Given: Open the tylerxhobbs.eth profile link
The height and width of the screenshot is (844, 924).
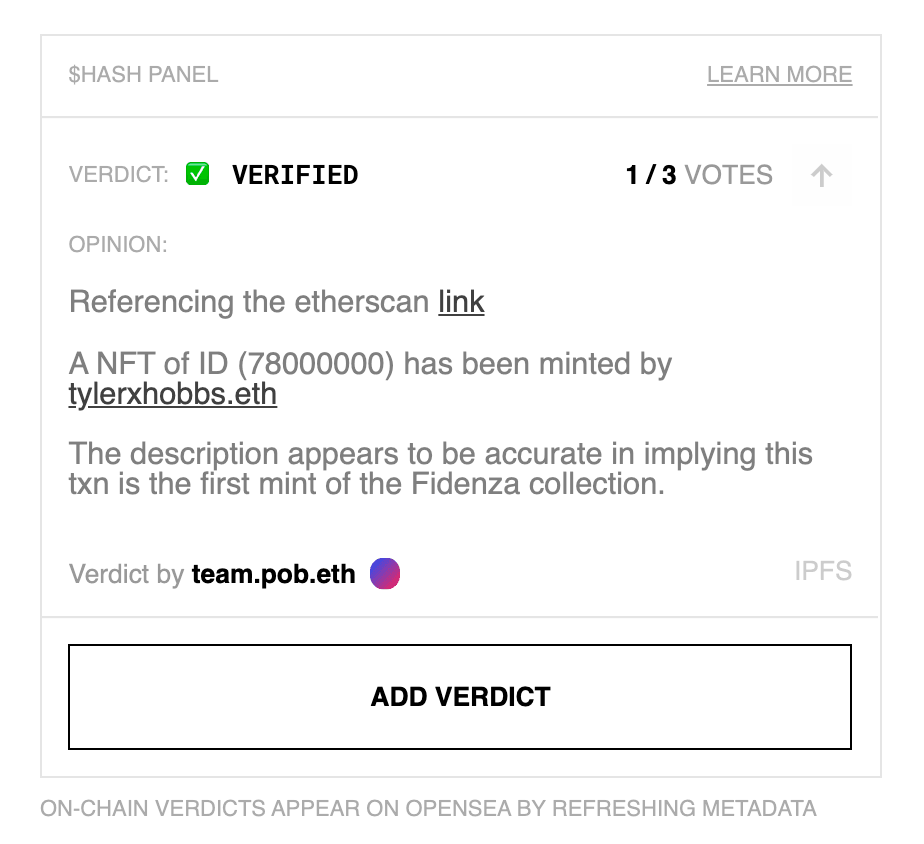Looking at the screenshot, I should (173, 394).
